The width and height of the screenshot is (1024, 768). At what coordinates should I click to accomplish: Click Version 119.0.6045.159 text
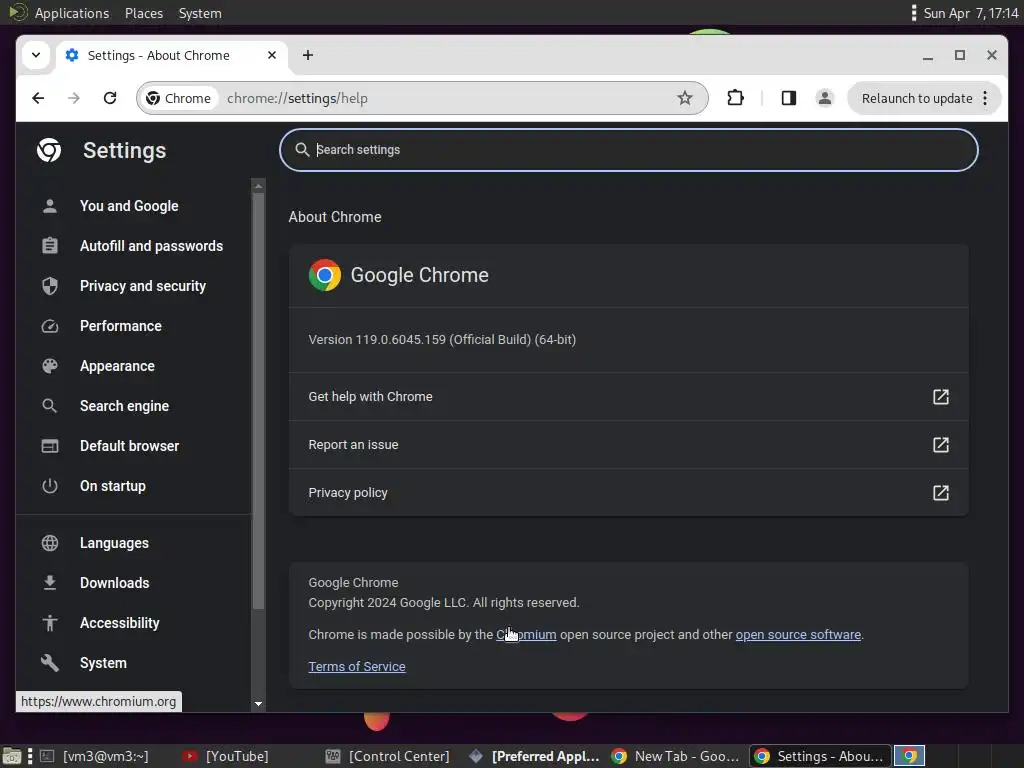click(442, 340)
